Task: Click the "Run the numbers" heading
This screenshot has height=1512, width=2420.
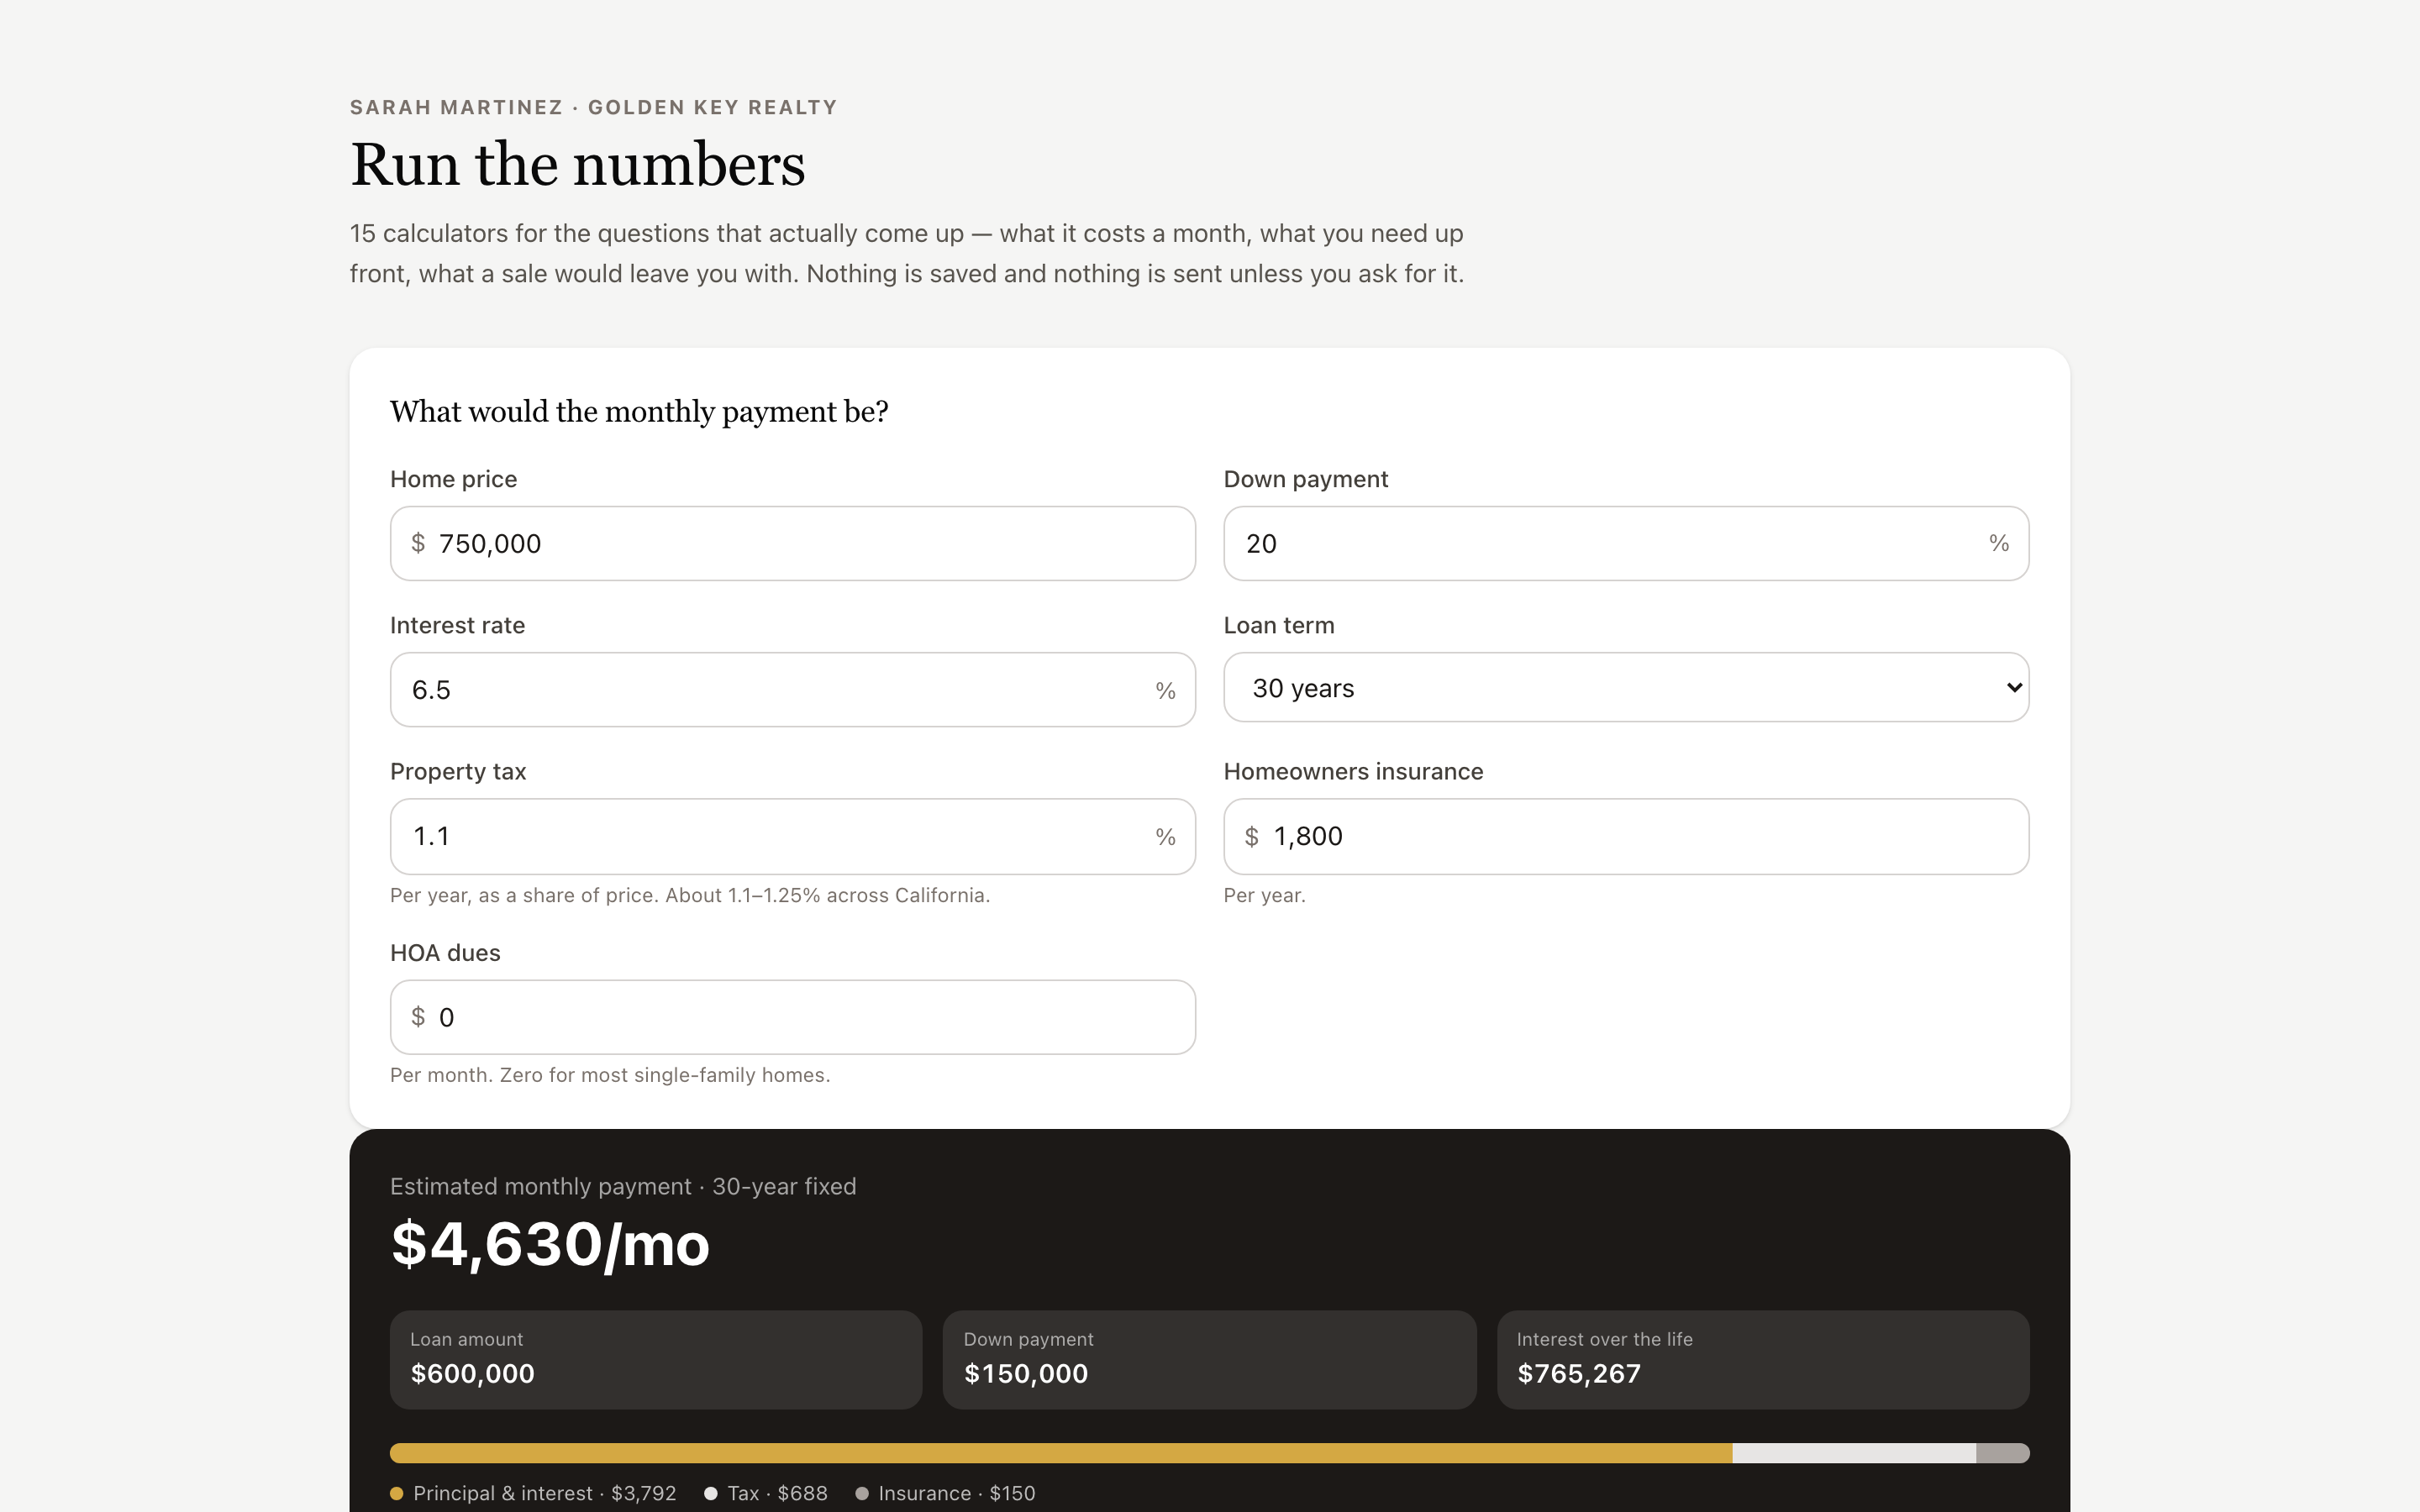Action: tap(578, 164)
